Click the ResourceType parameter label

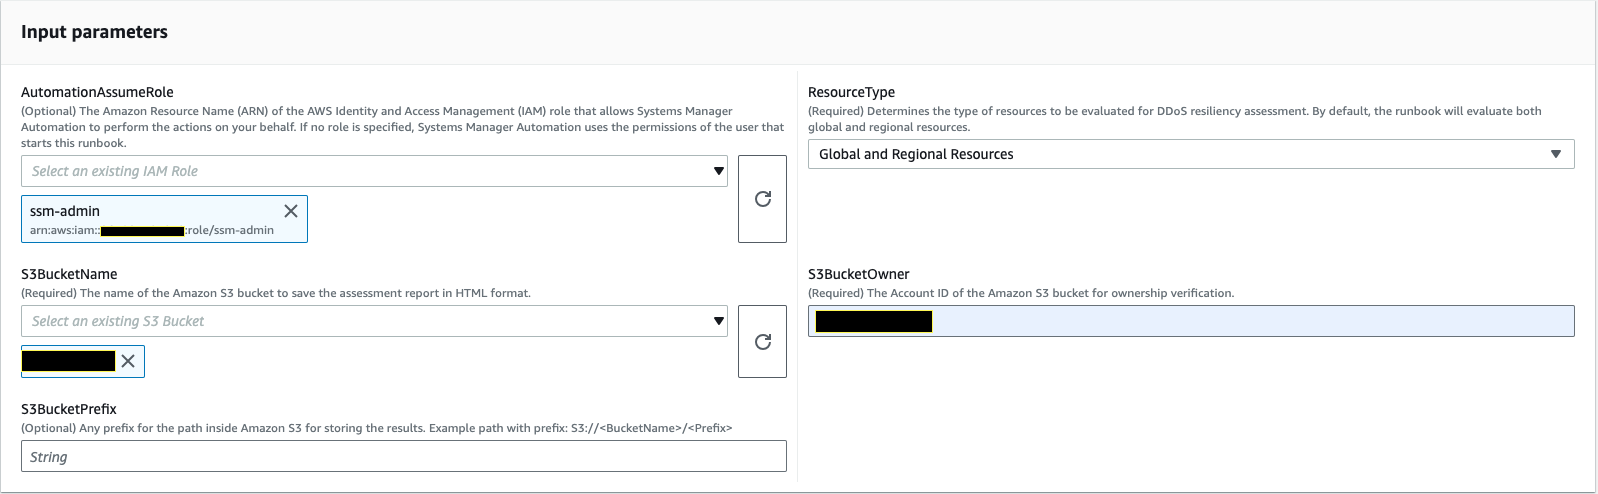click(x=851, y=92)
